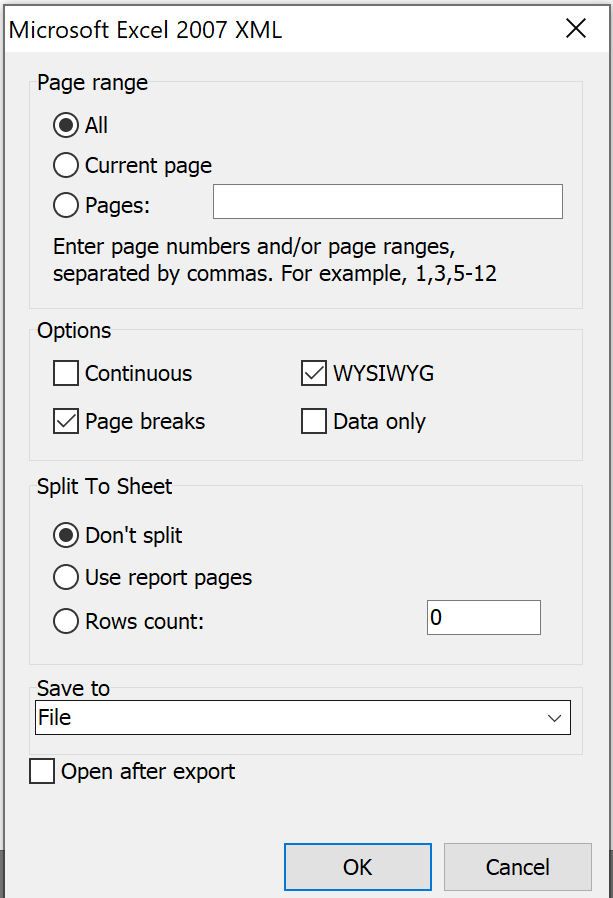The height and width of the screenshot is (898, 613).
Task: Click the Pages number input field
Action: [x=388, y=202]
